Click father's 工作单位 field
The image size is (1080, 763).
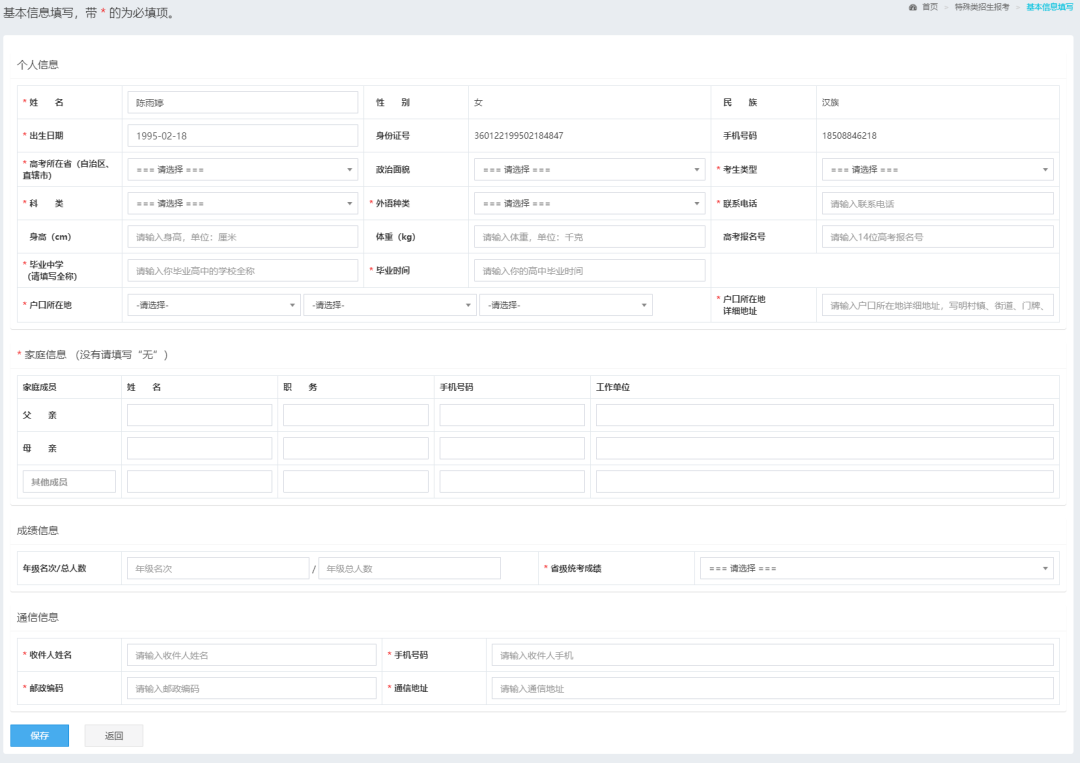tap(824, 415)
